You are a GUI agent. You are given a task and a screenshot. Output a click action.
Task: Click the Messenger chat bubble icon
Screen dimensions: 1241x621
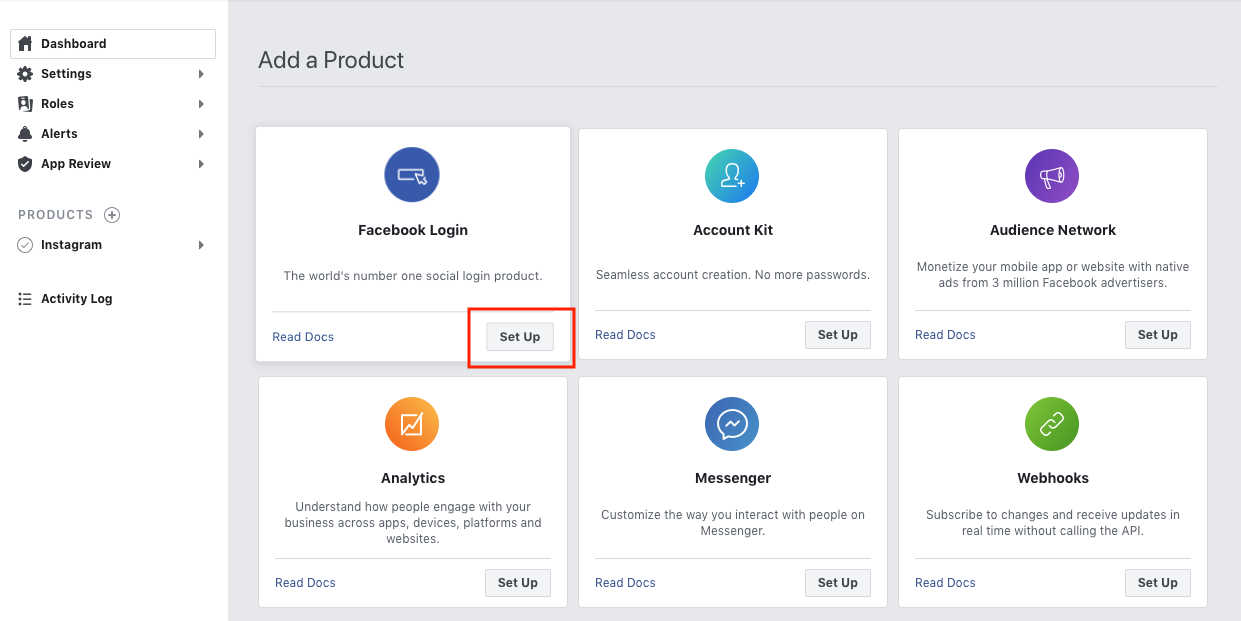pyautogui.click(x=732, y=424)
